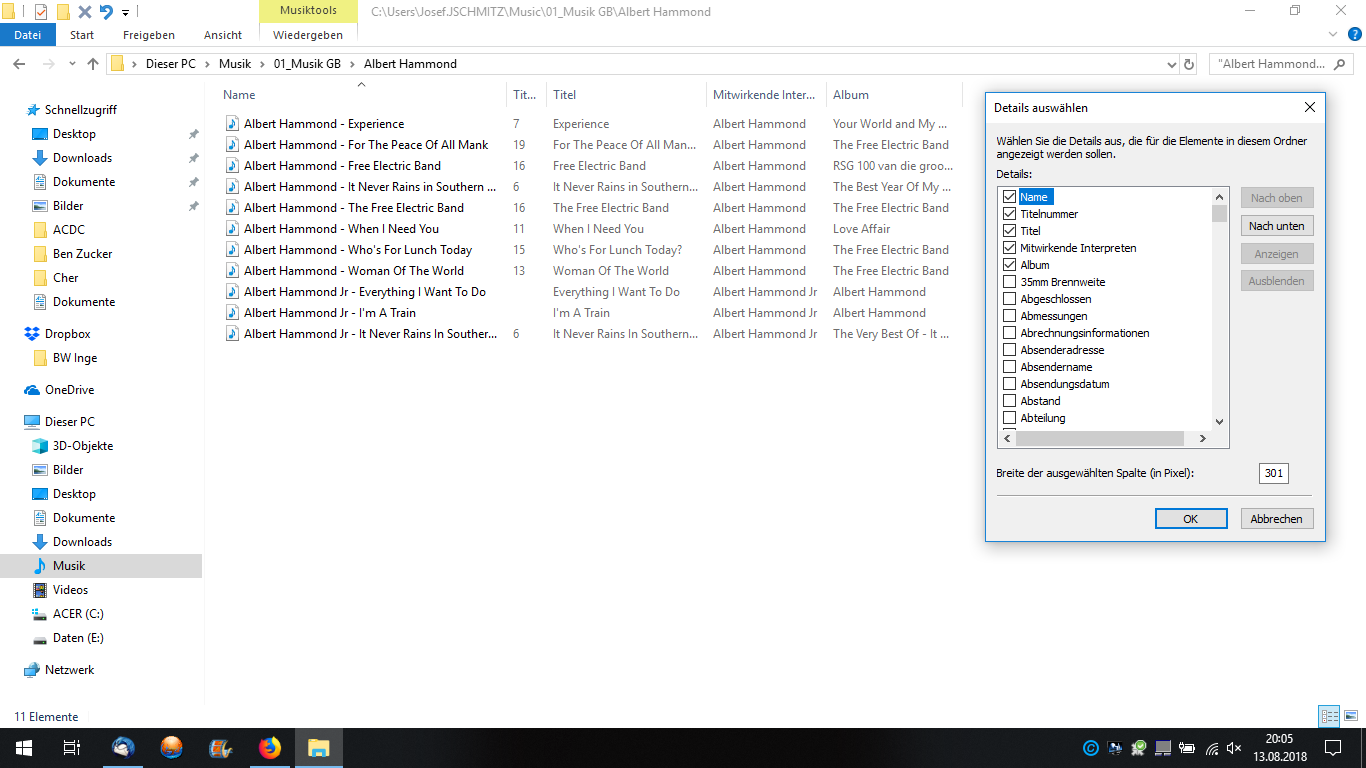The height and width of the screenshot is (768, 1366).
Task: Enable the Absendername checkbox
Action: tap(1010, 367)
